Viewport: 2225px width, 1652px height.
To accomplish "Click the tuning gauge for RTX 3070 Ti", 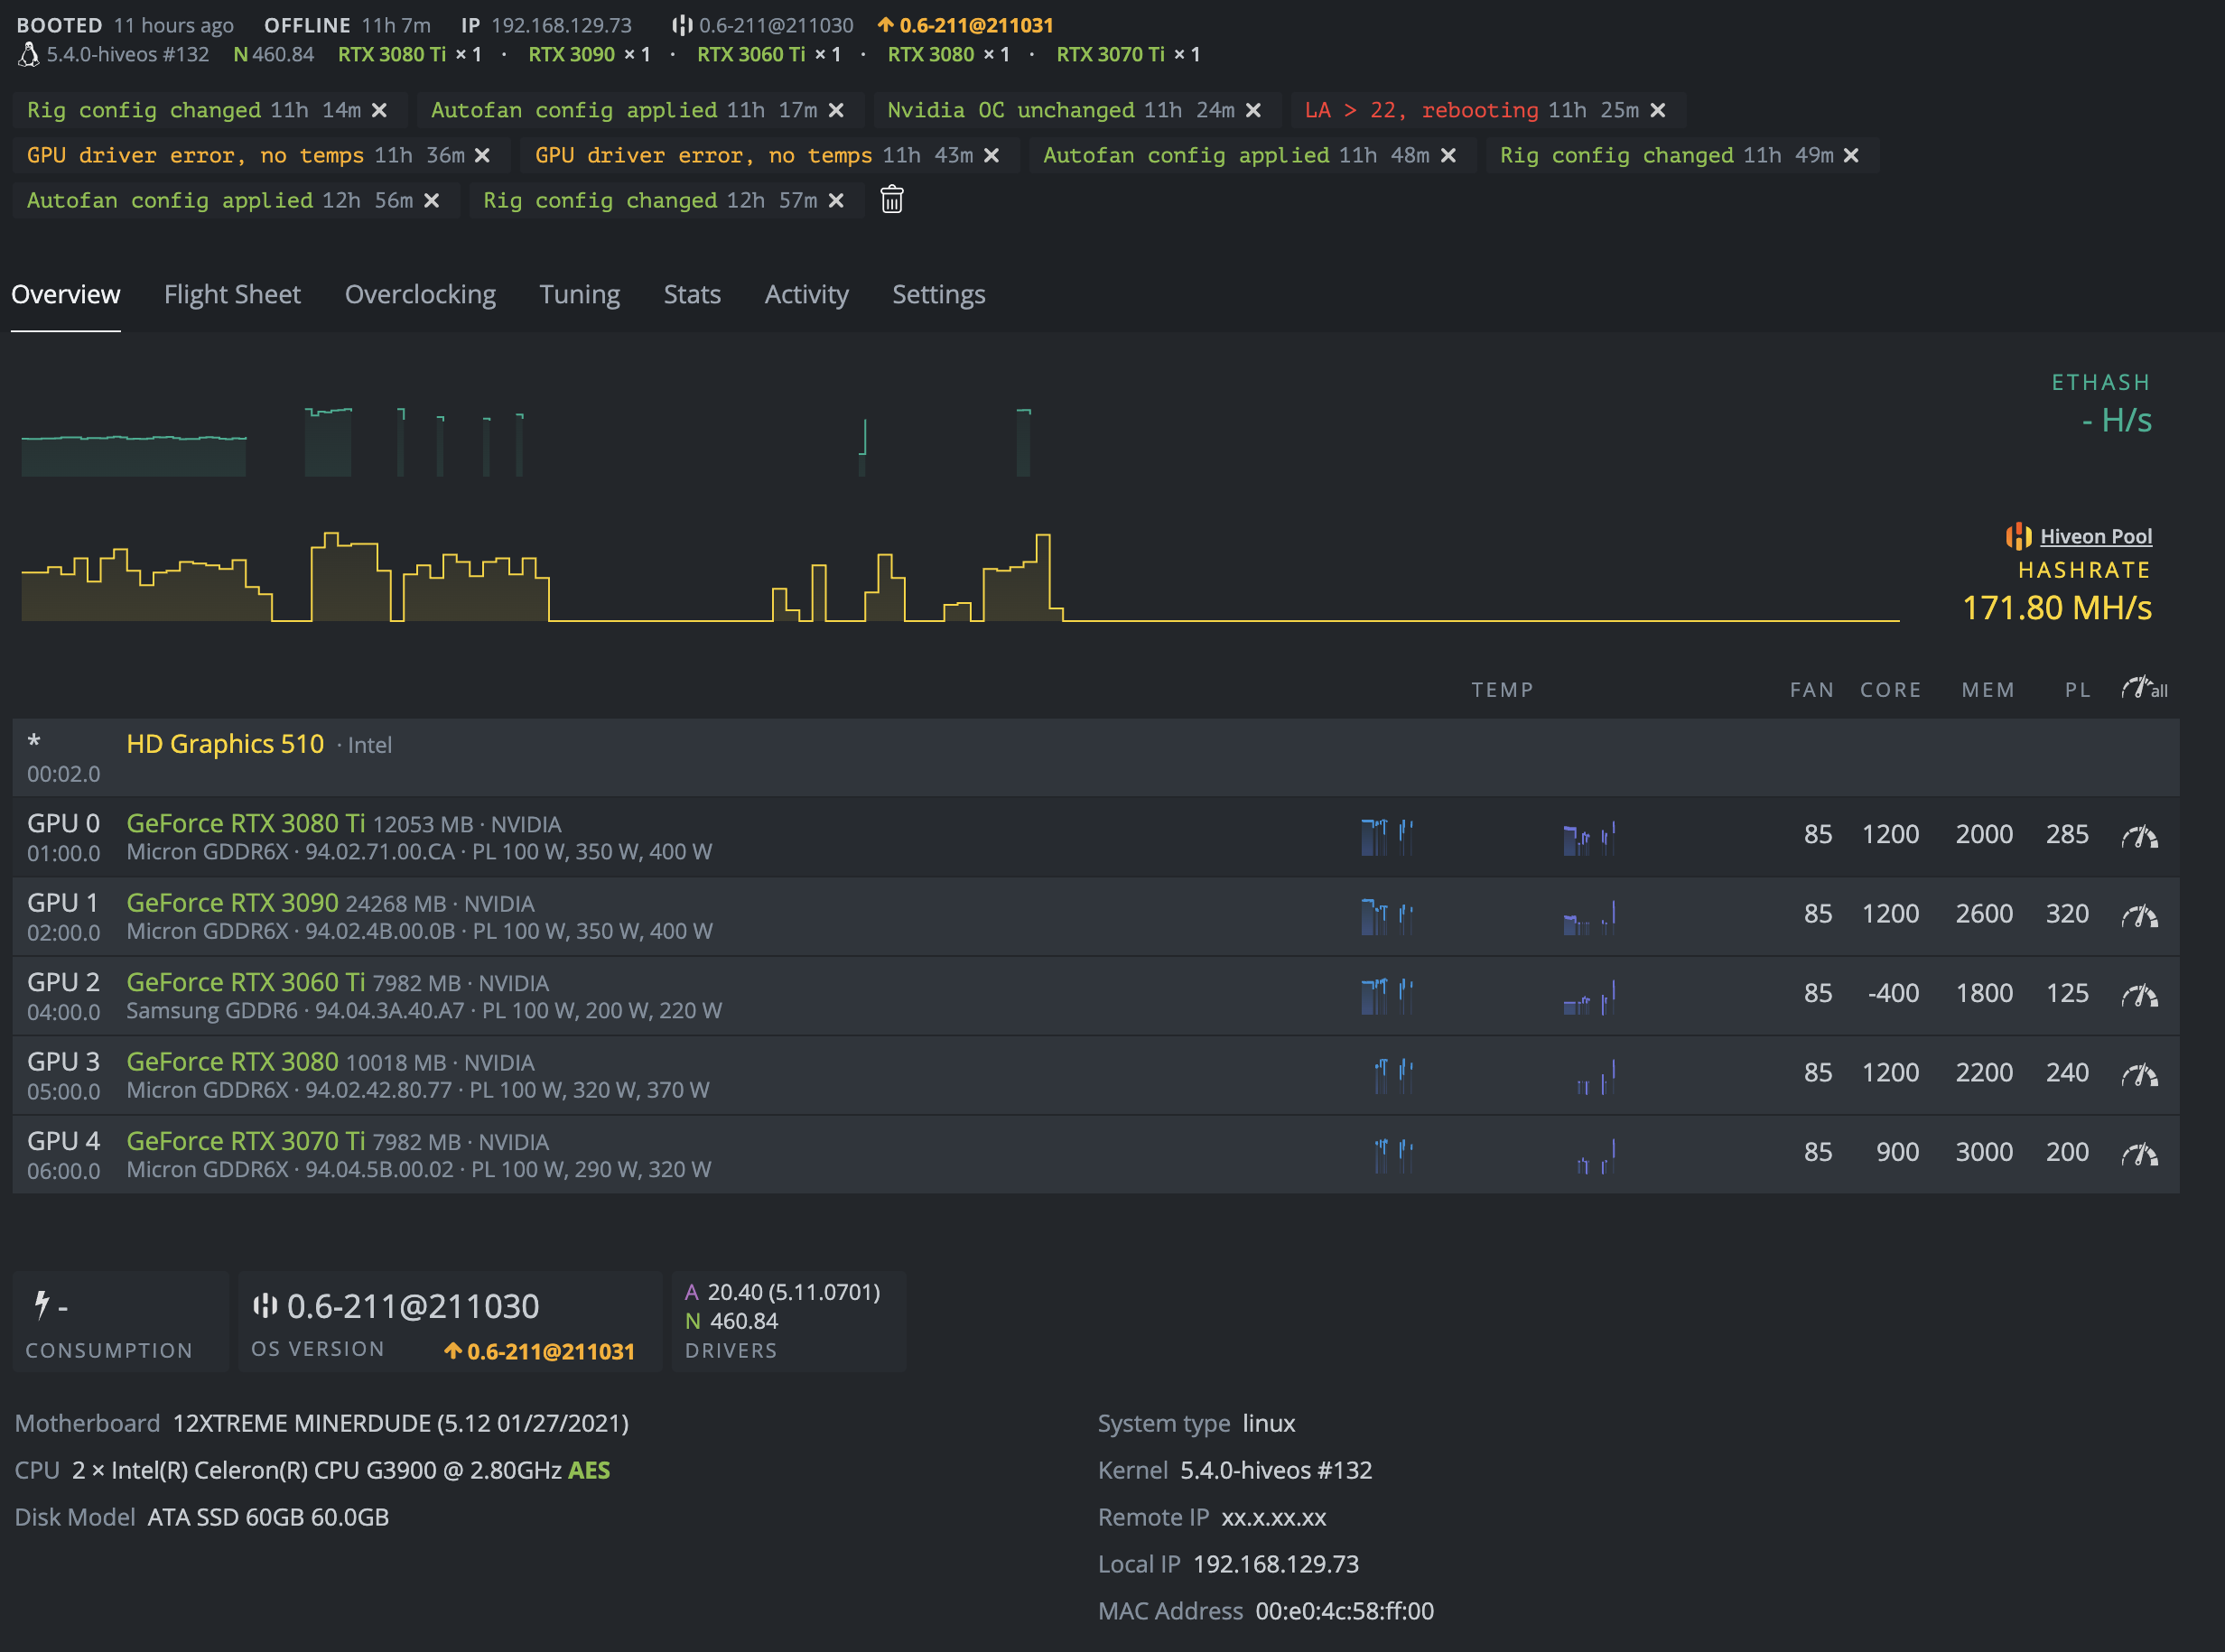I will [x=2139, y=1154].
